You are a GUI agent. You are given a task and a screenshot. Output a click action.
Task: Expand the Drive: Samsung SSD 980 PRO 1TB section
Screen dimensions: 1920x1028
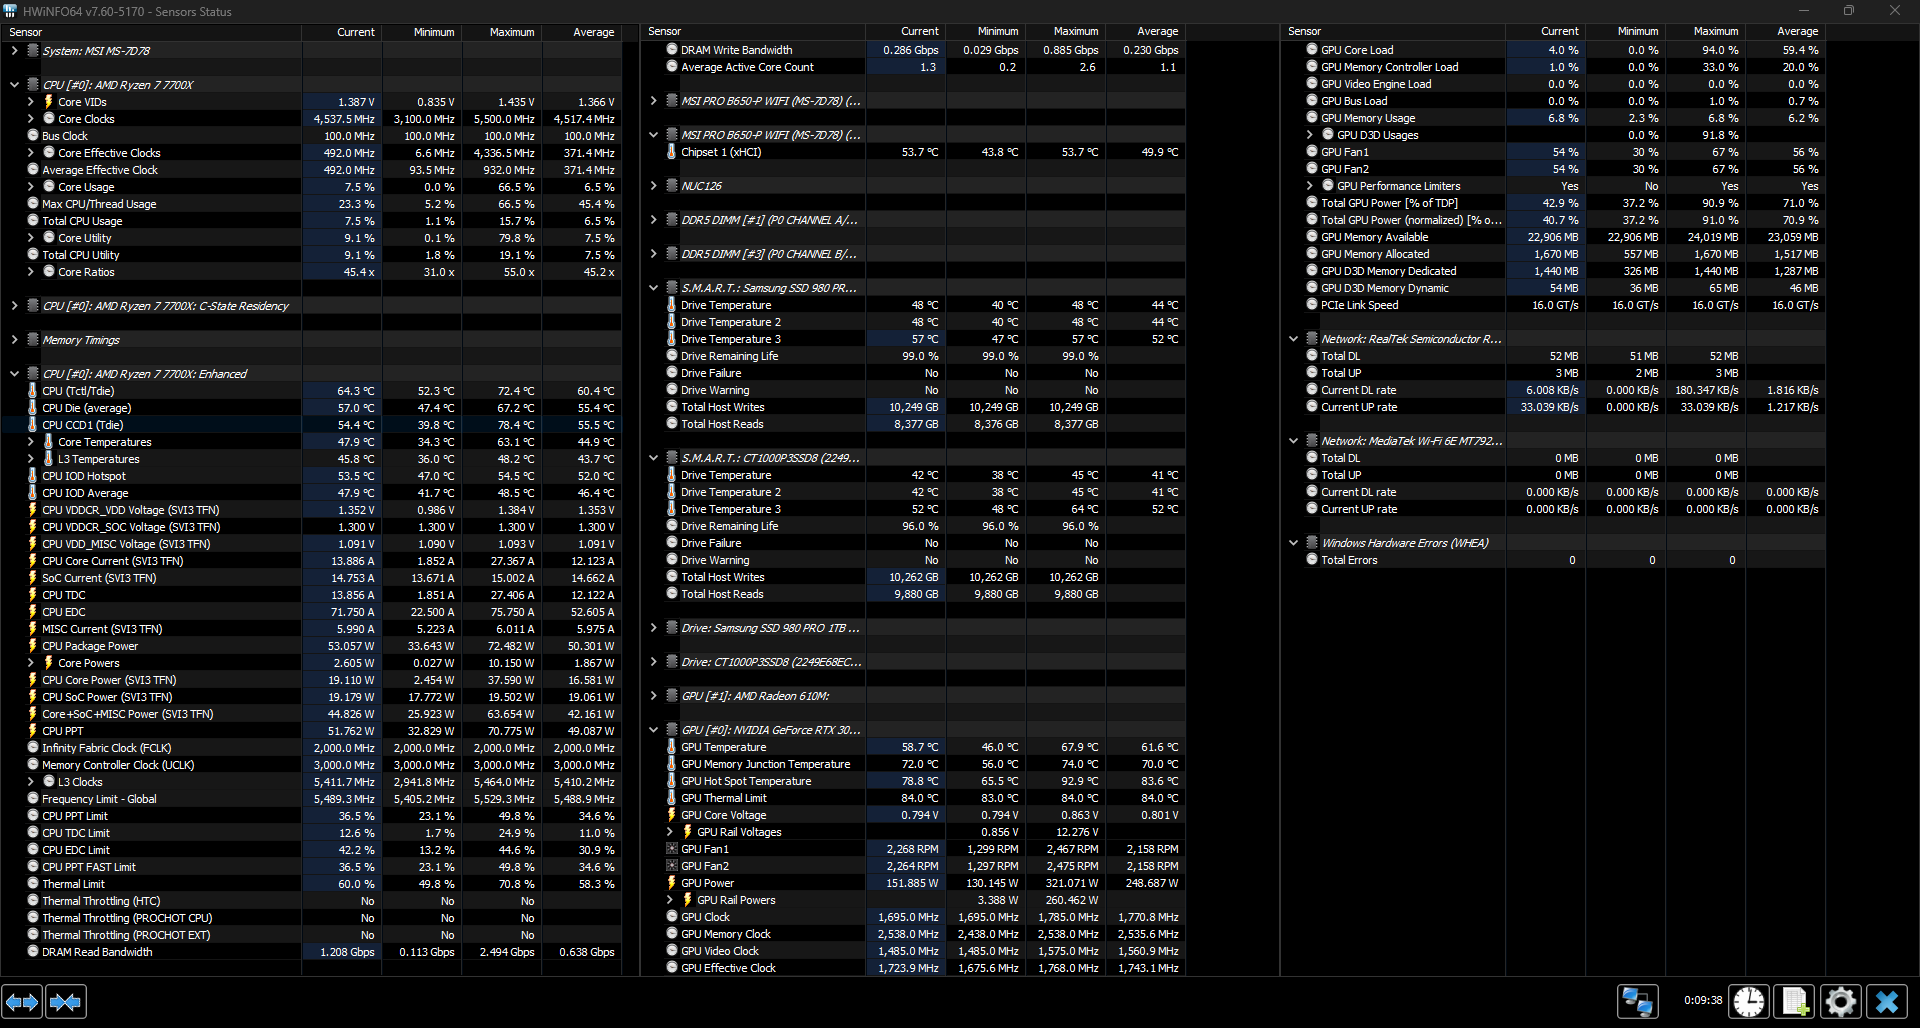tap(653, 628)
